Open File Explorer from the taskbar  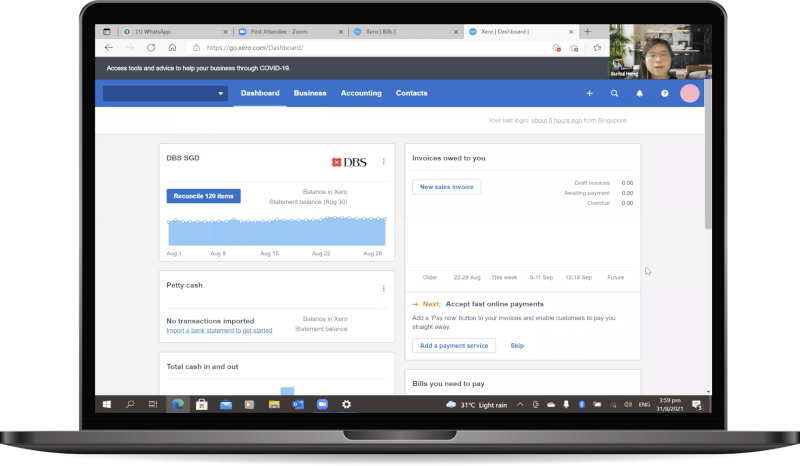pos(274,404)
